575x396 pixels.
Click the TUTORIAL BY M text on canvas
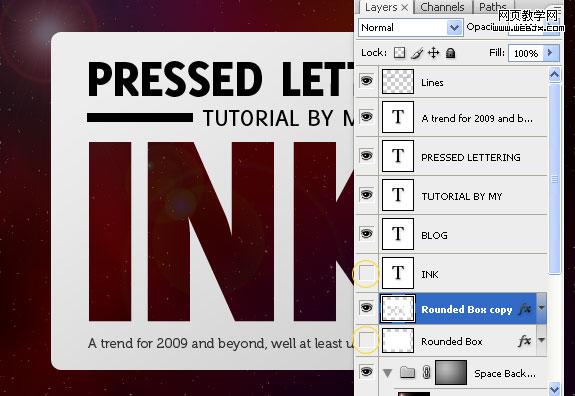coord(278,118)
